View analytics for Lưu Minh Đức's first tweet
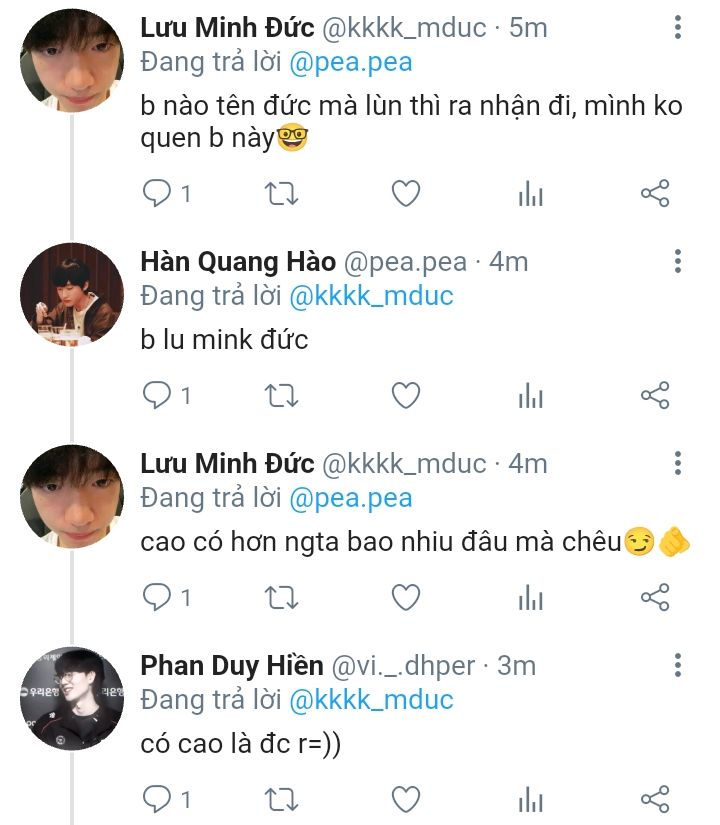This screenshot has width=720, height=825. click(530, 194)
